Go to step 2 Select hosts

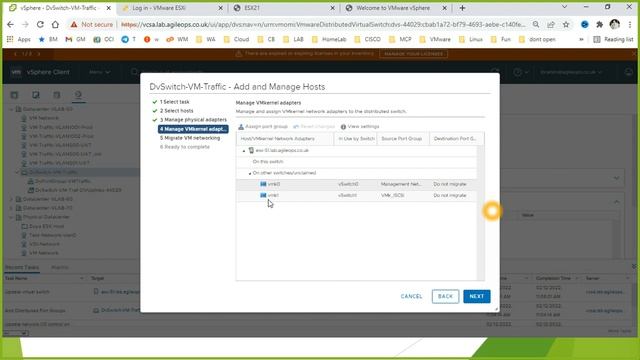click(x=176, y=111)
